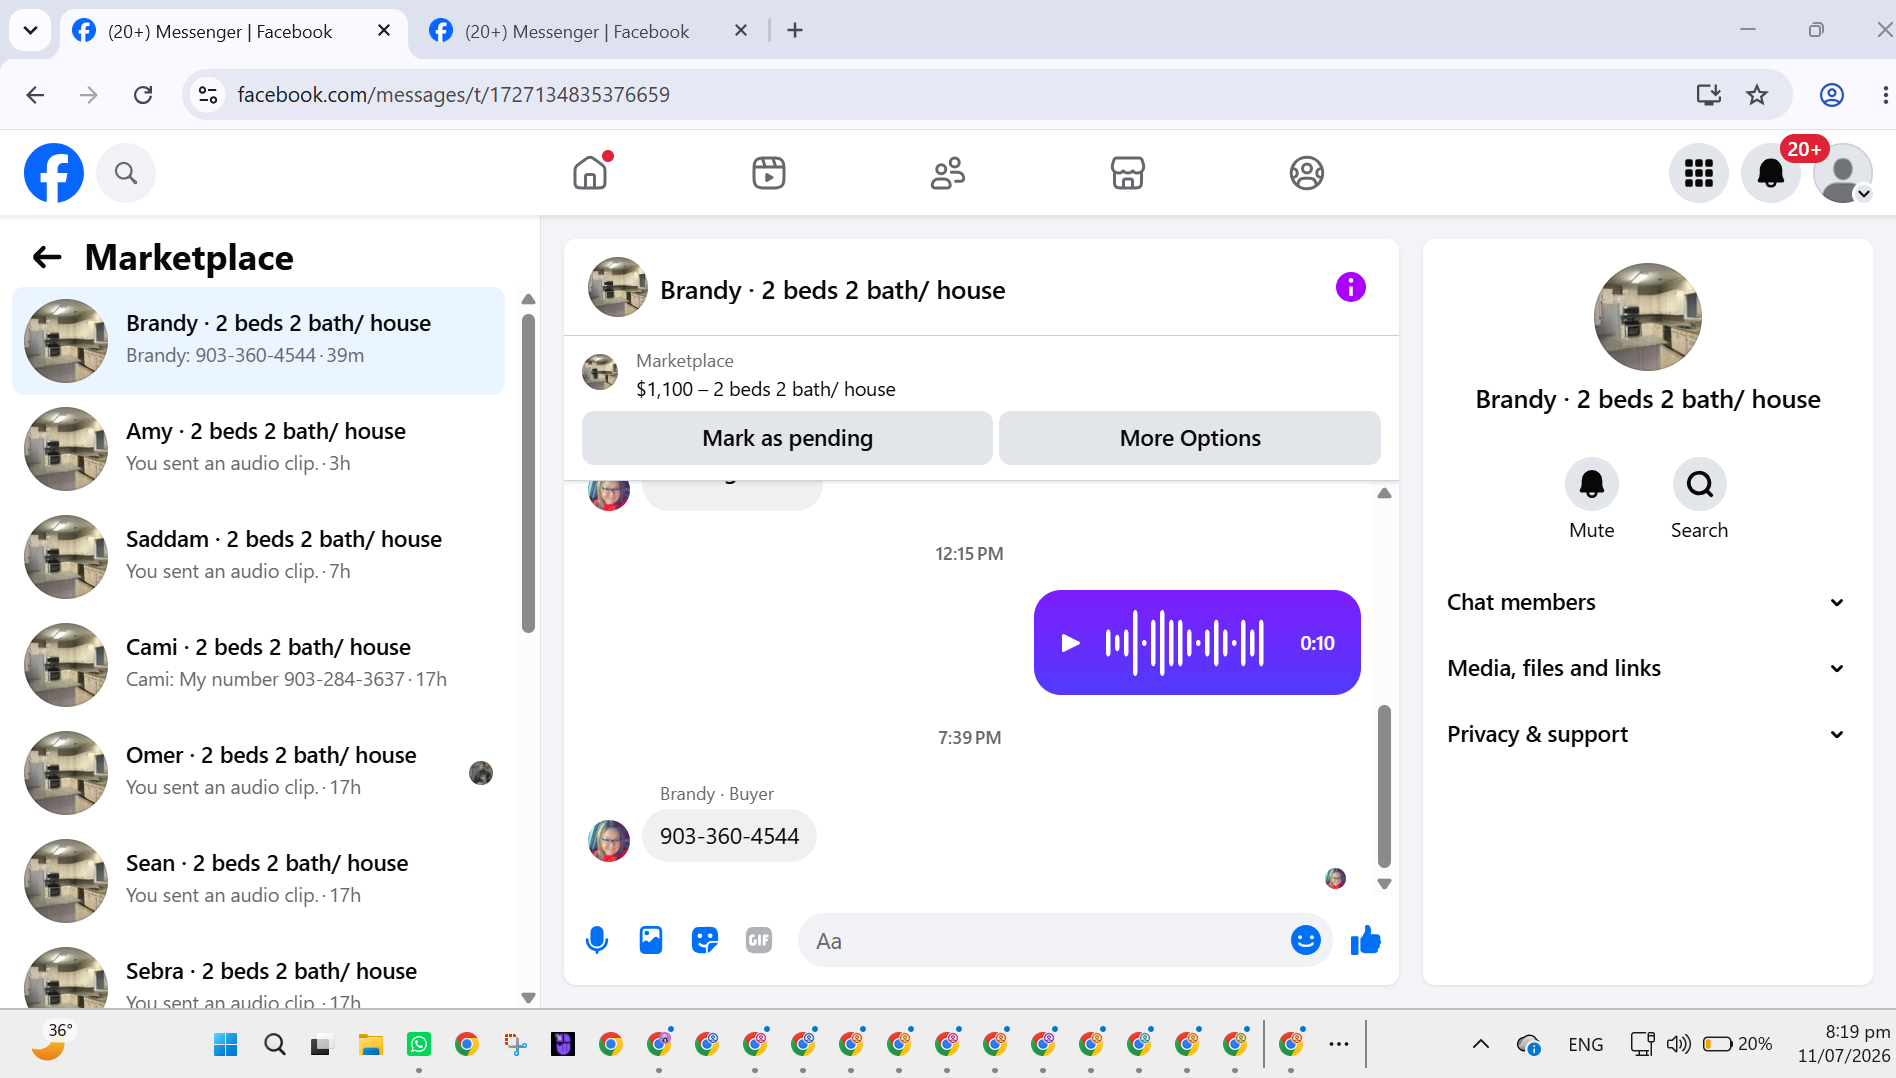Click the chat list scroll down arrow
The image size is (1896, 1078).
tap(528, 998)
